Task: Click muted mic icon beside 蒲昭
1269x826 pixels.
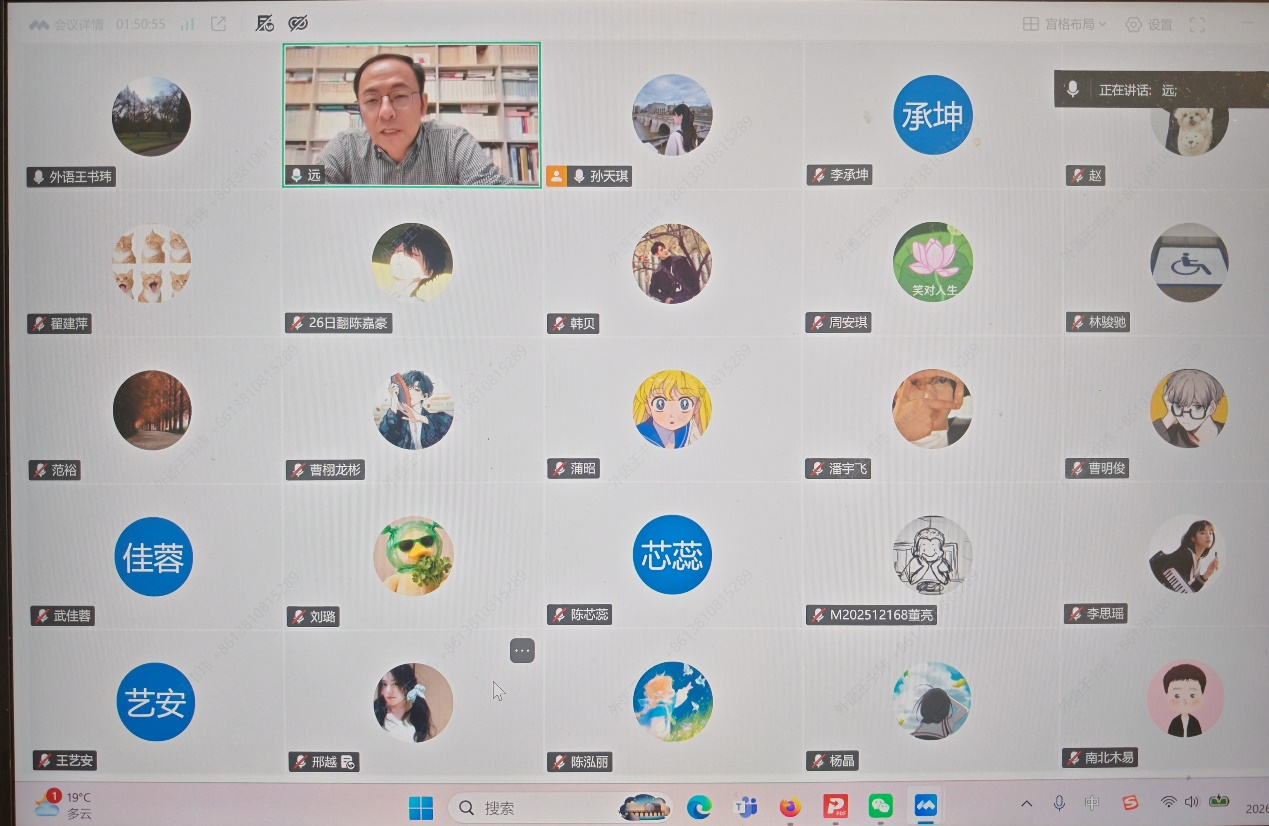Action: tap(559, 468)
